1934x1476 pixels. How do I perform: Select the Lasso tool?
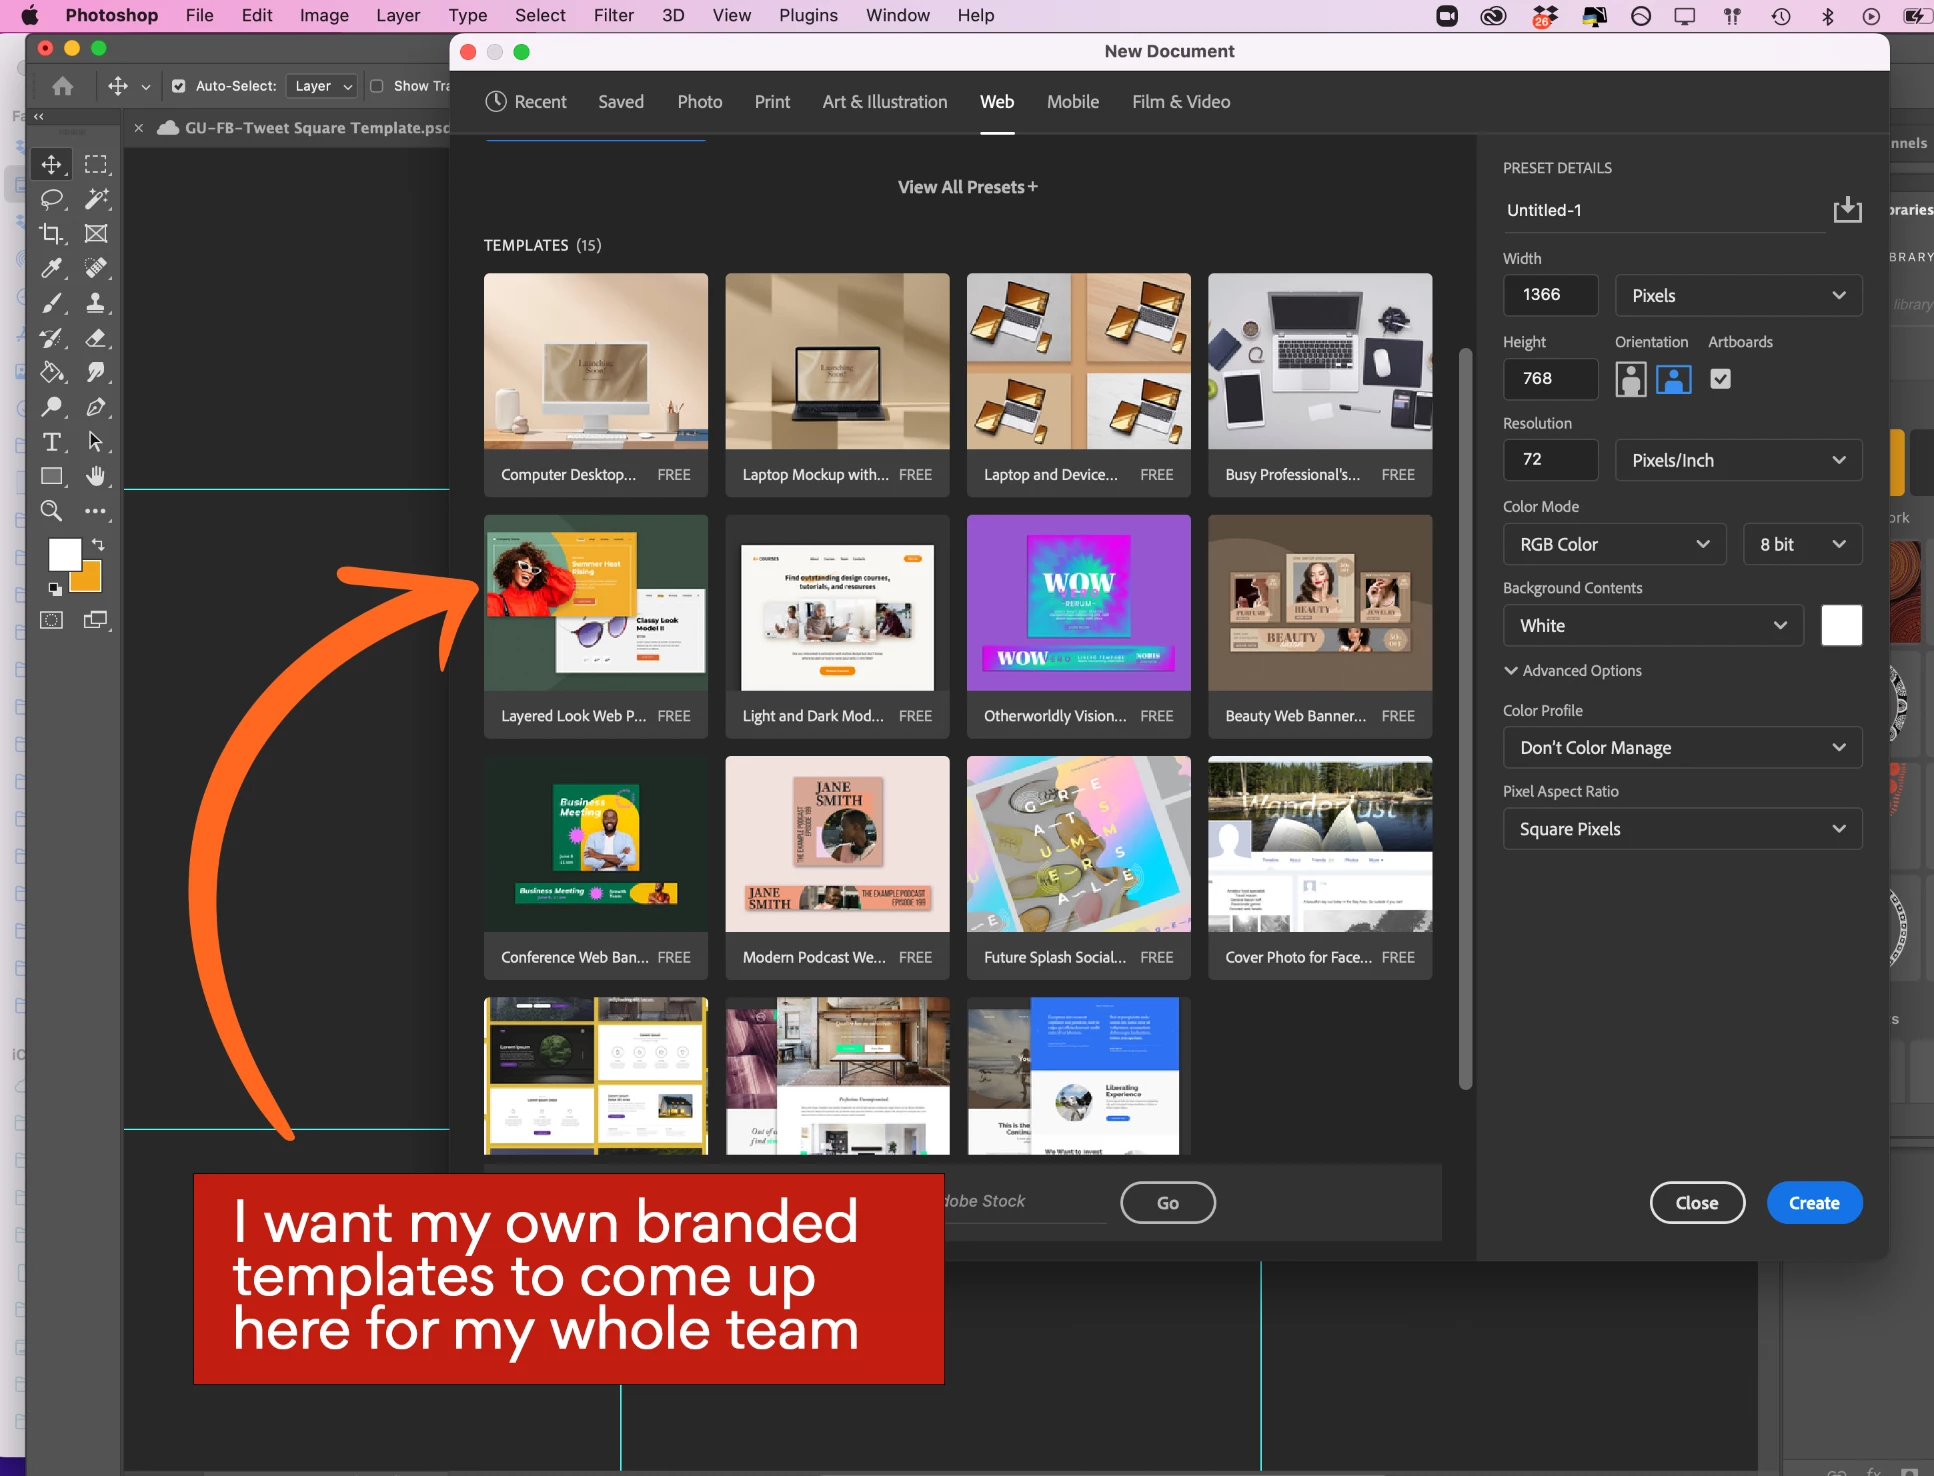point(51,199)
